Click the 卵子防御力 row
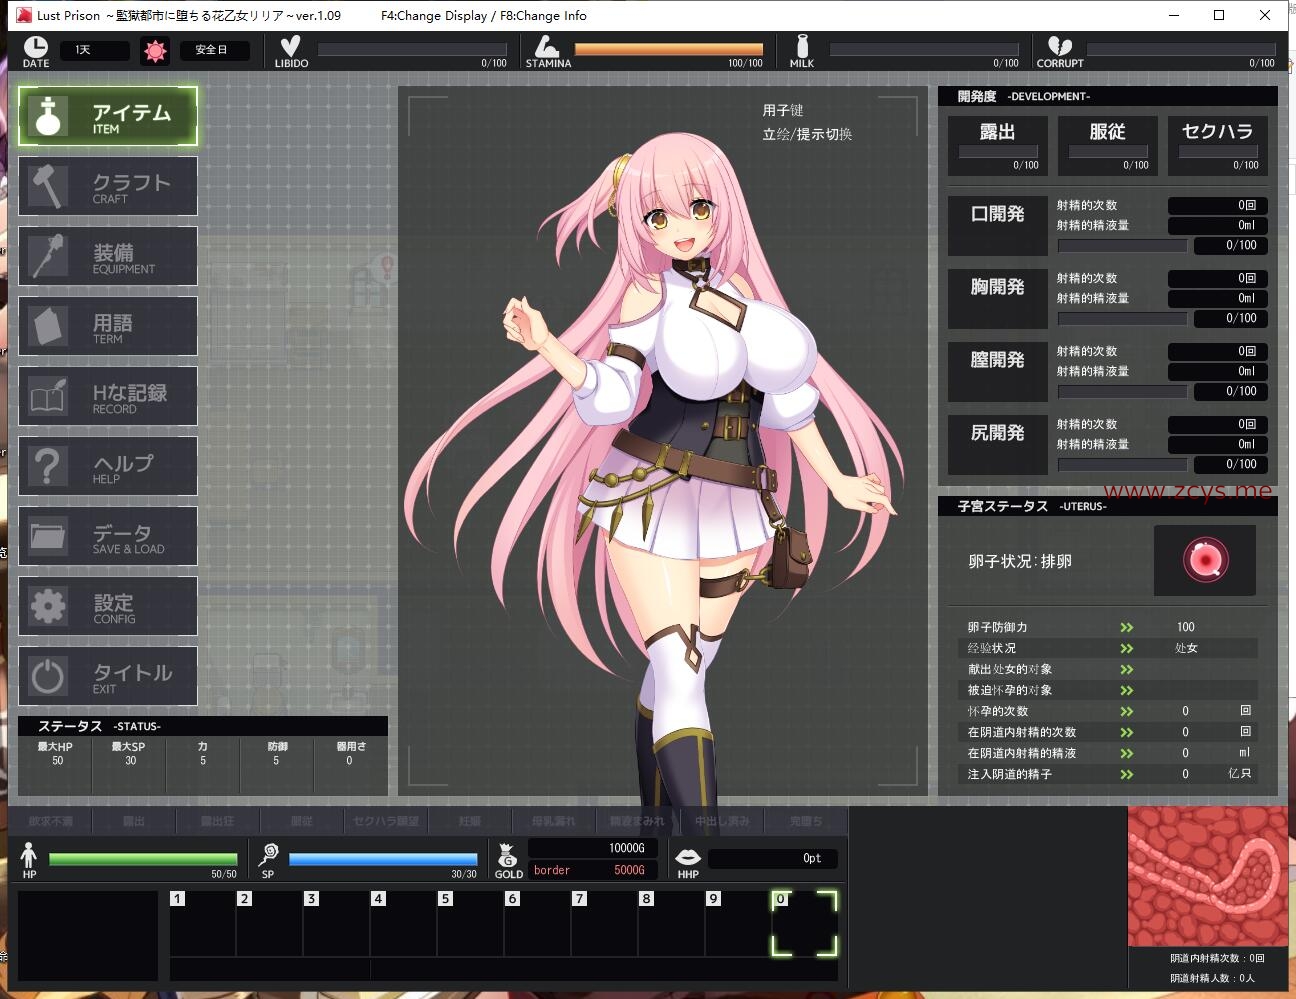1296x999 pixels. (1108, 627)
